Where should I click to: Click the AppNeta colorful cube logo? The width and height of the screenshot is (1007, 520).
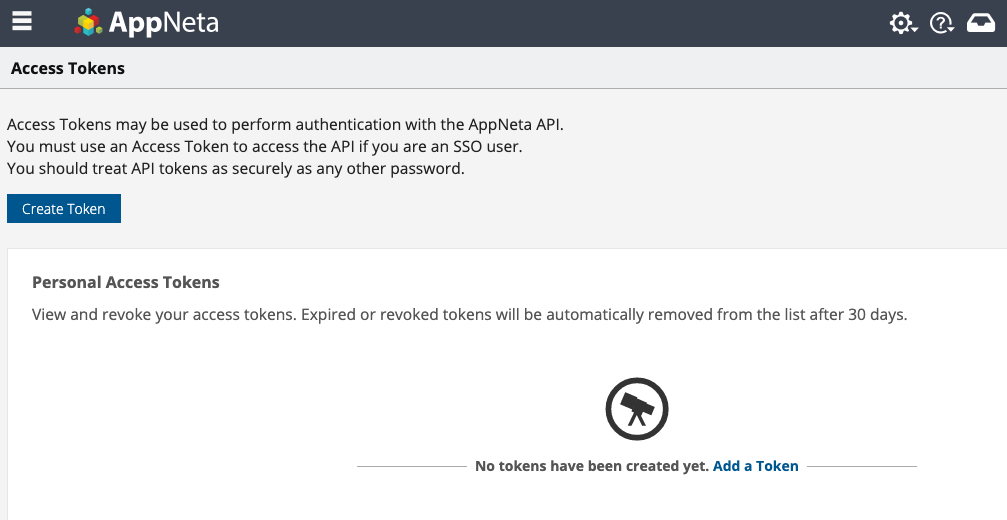point(89,22)
